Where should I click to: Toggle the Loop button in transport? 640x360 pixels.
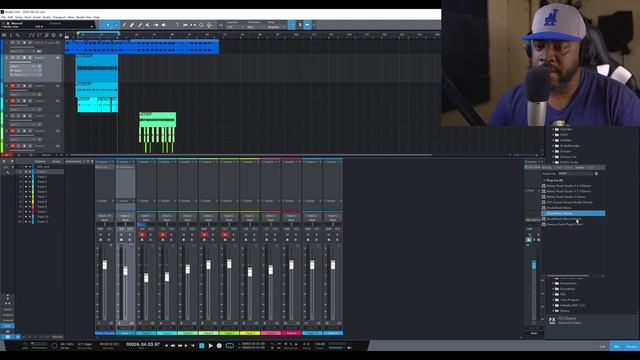click(x=230, y=346)
